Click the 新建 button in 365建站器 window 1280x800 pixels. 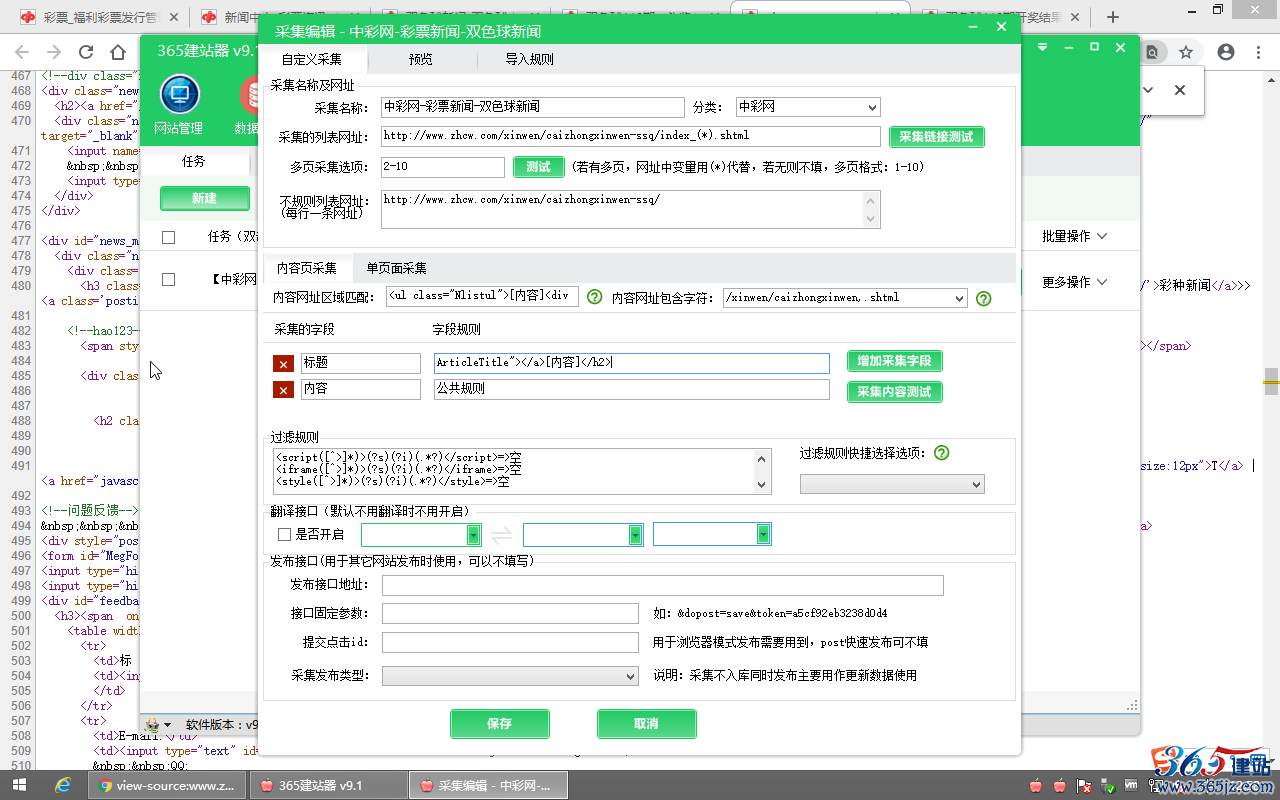204,199
